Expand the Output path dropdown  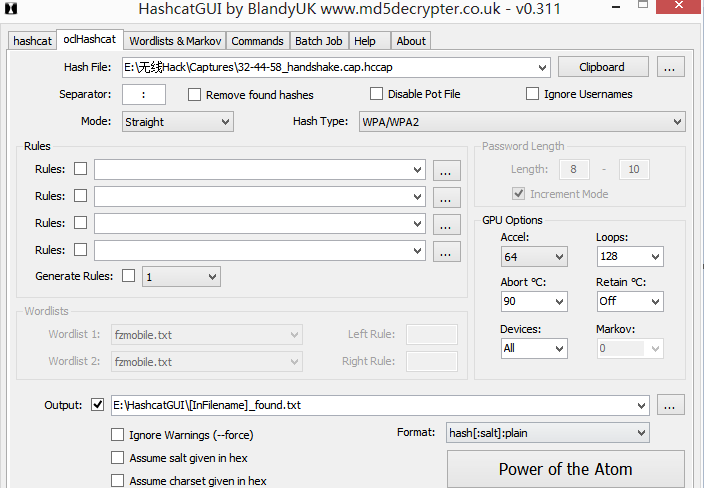point(642,406)
